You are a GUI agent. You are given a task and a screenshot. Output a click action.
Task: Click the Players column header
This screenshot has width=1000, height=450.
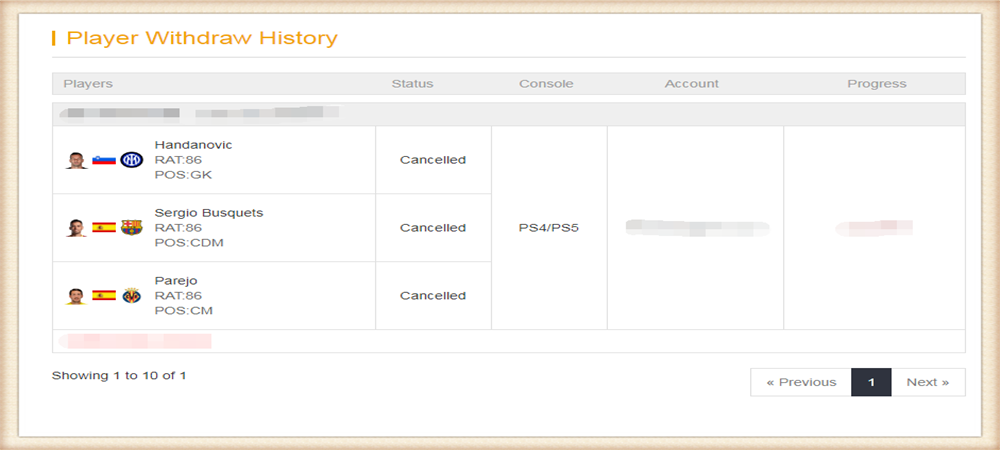coord(88,83)
